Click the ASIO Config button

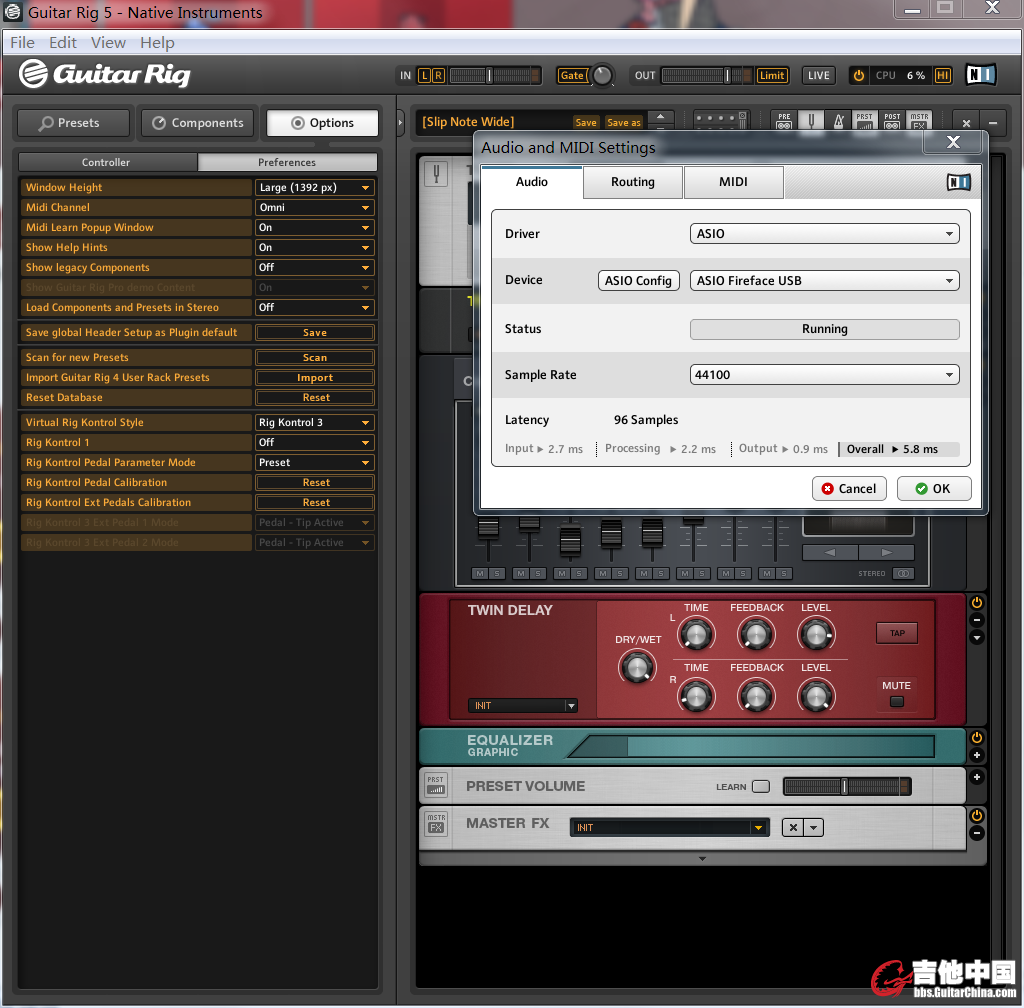638,281
